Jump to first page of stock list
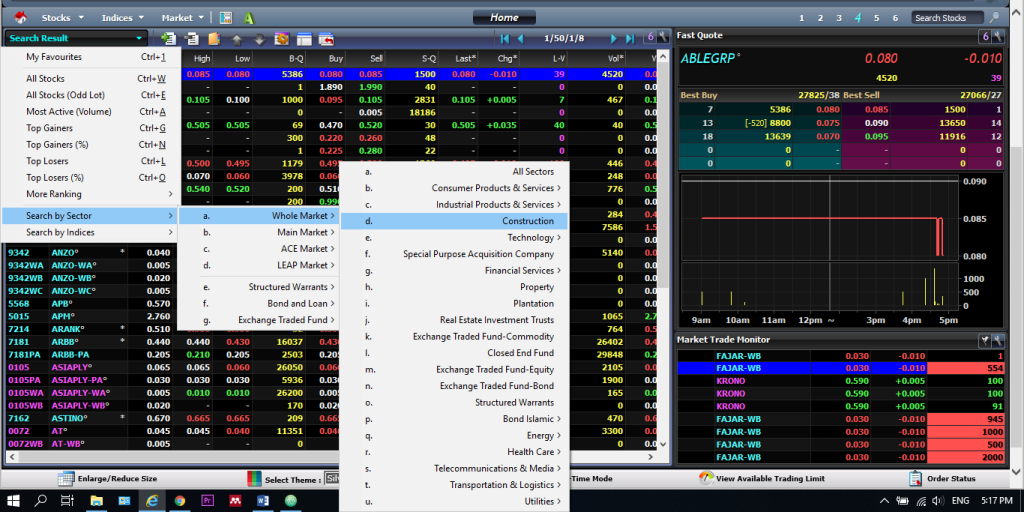1024x512 pixels. click(x=505, y=39)
